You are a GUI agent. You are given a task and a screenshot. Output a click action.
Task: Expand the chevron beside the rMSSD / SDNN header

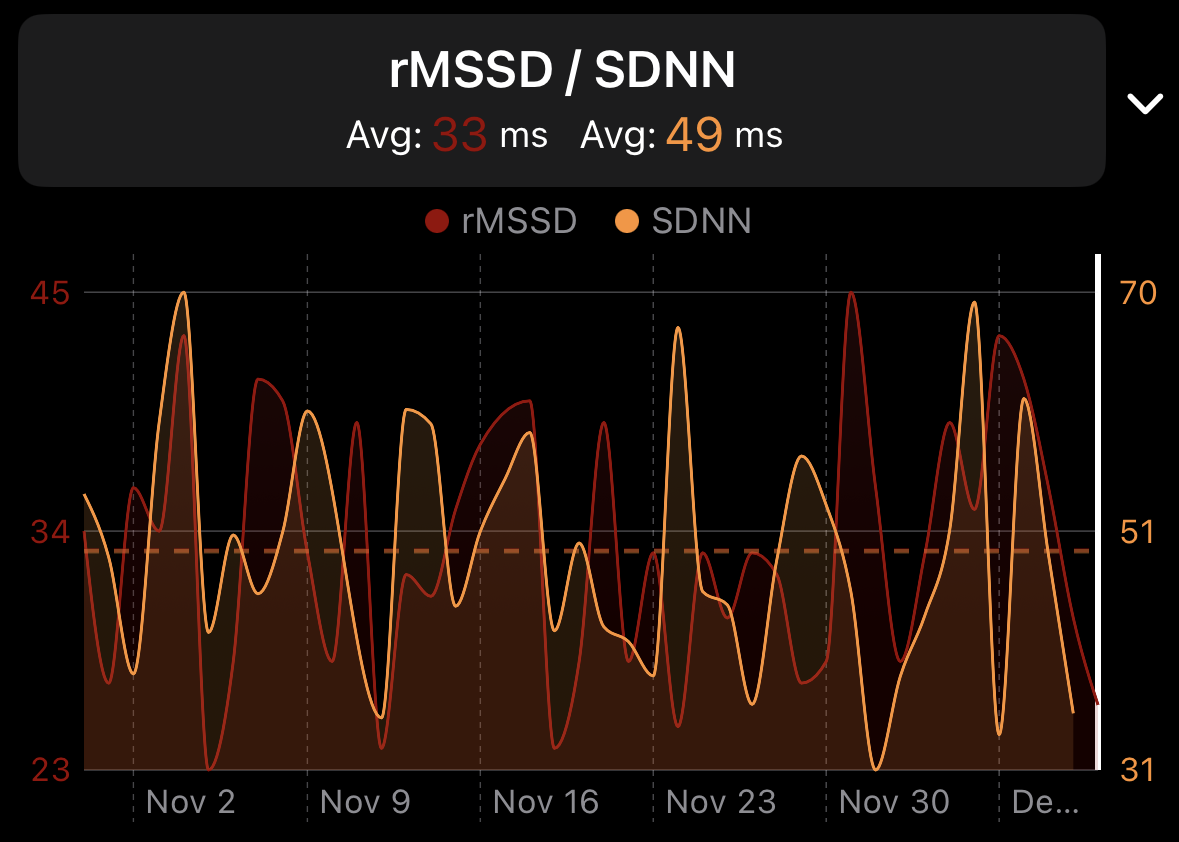tap(1144, 103)
